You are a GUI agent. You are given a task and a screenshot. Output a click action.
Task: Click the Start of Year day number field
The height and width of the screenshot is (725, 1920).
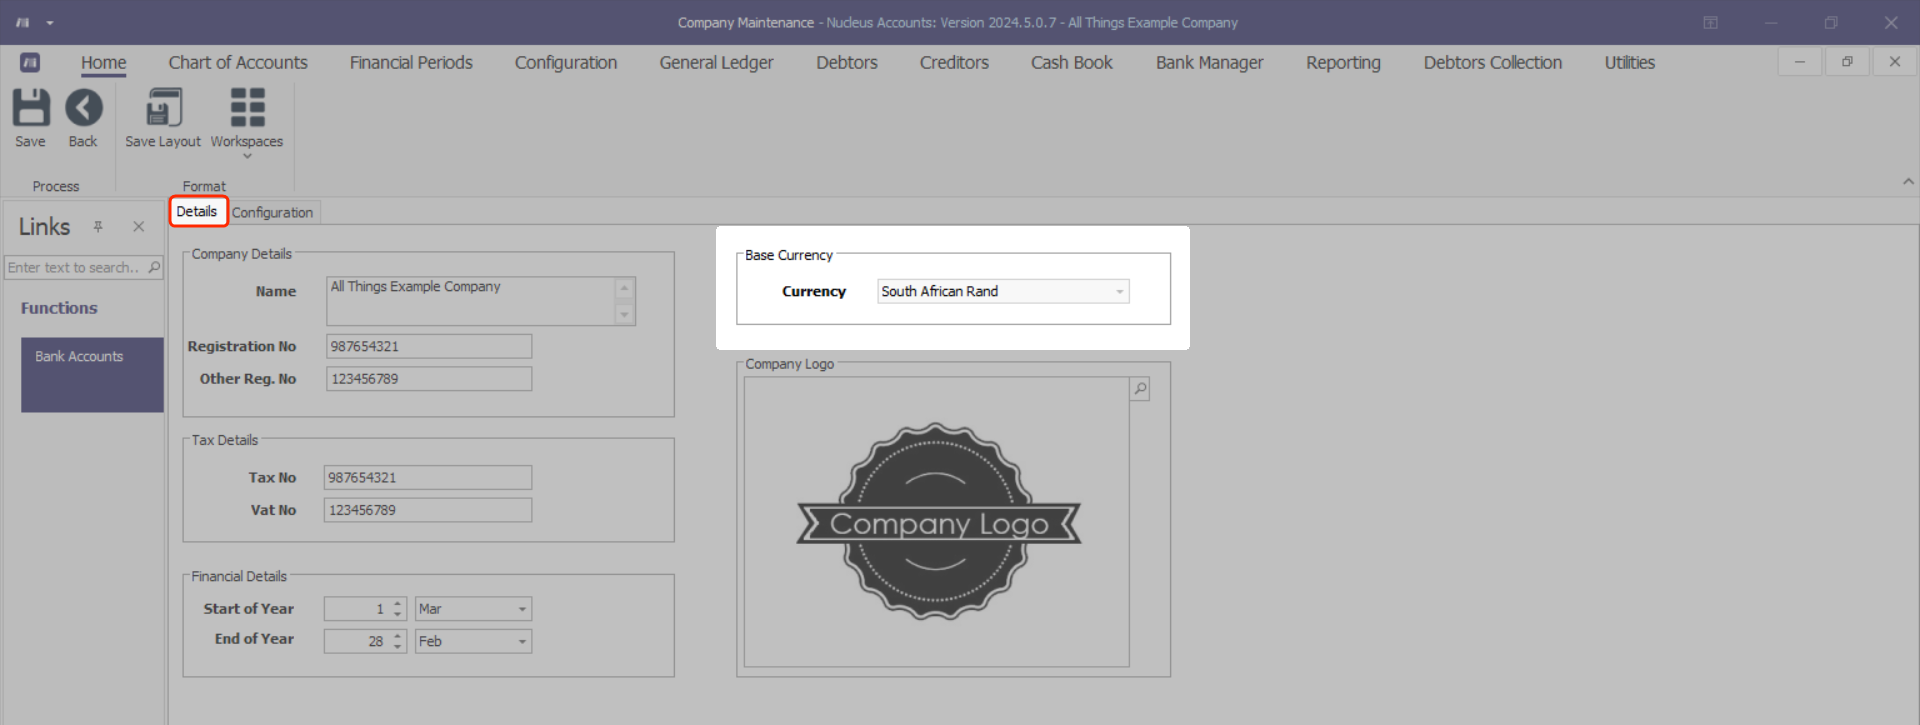357,609
